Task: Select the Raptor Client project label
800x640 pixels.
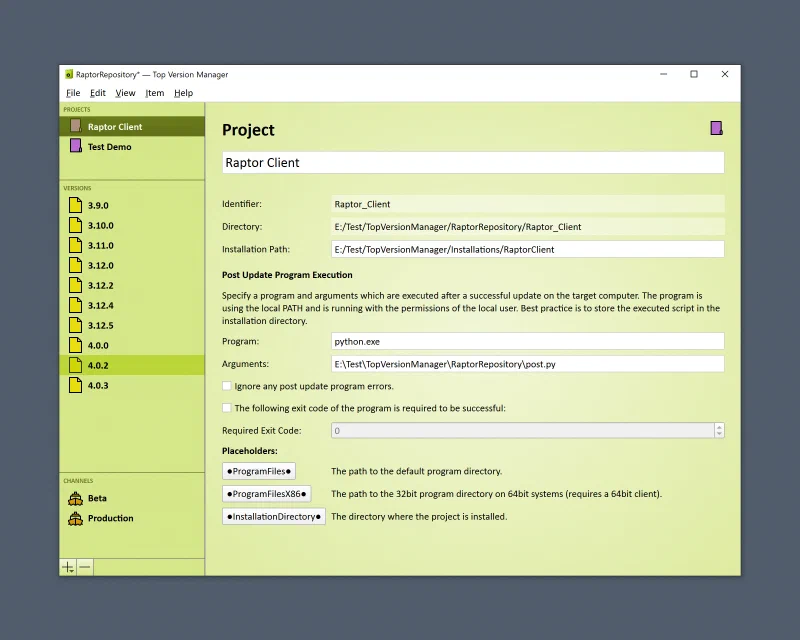Action: (x=115, y=127)
